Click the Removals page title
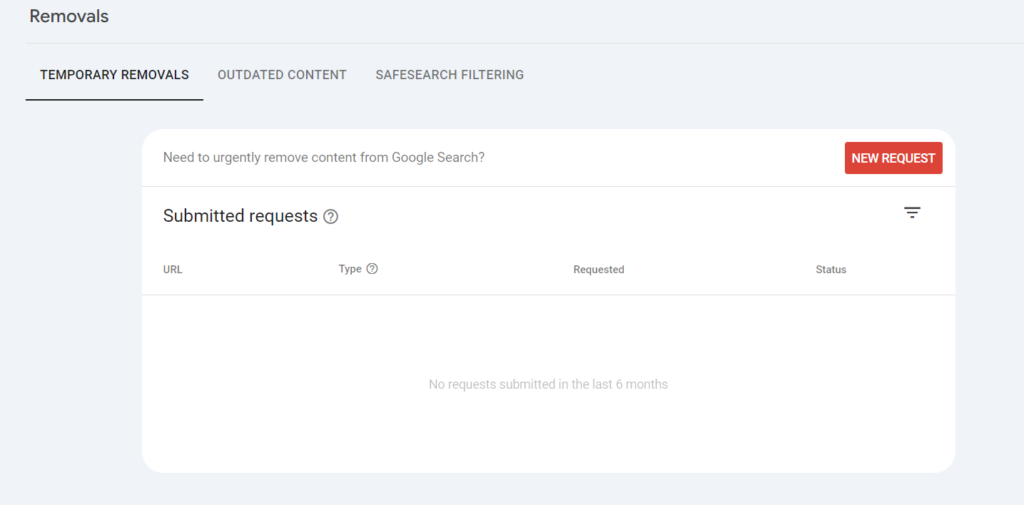The height and width of the screenshot is (505, 1024). coord(69,17)
